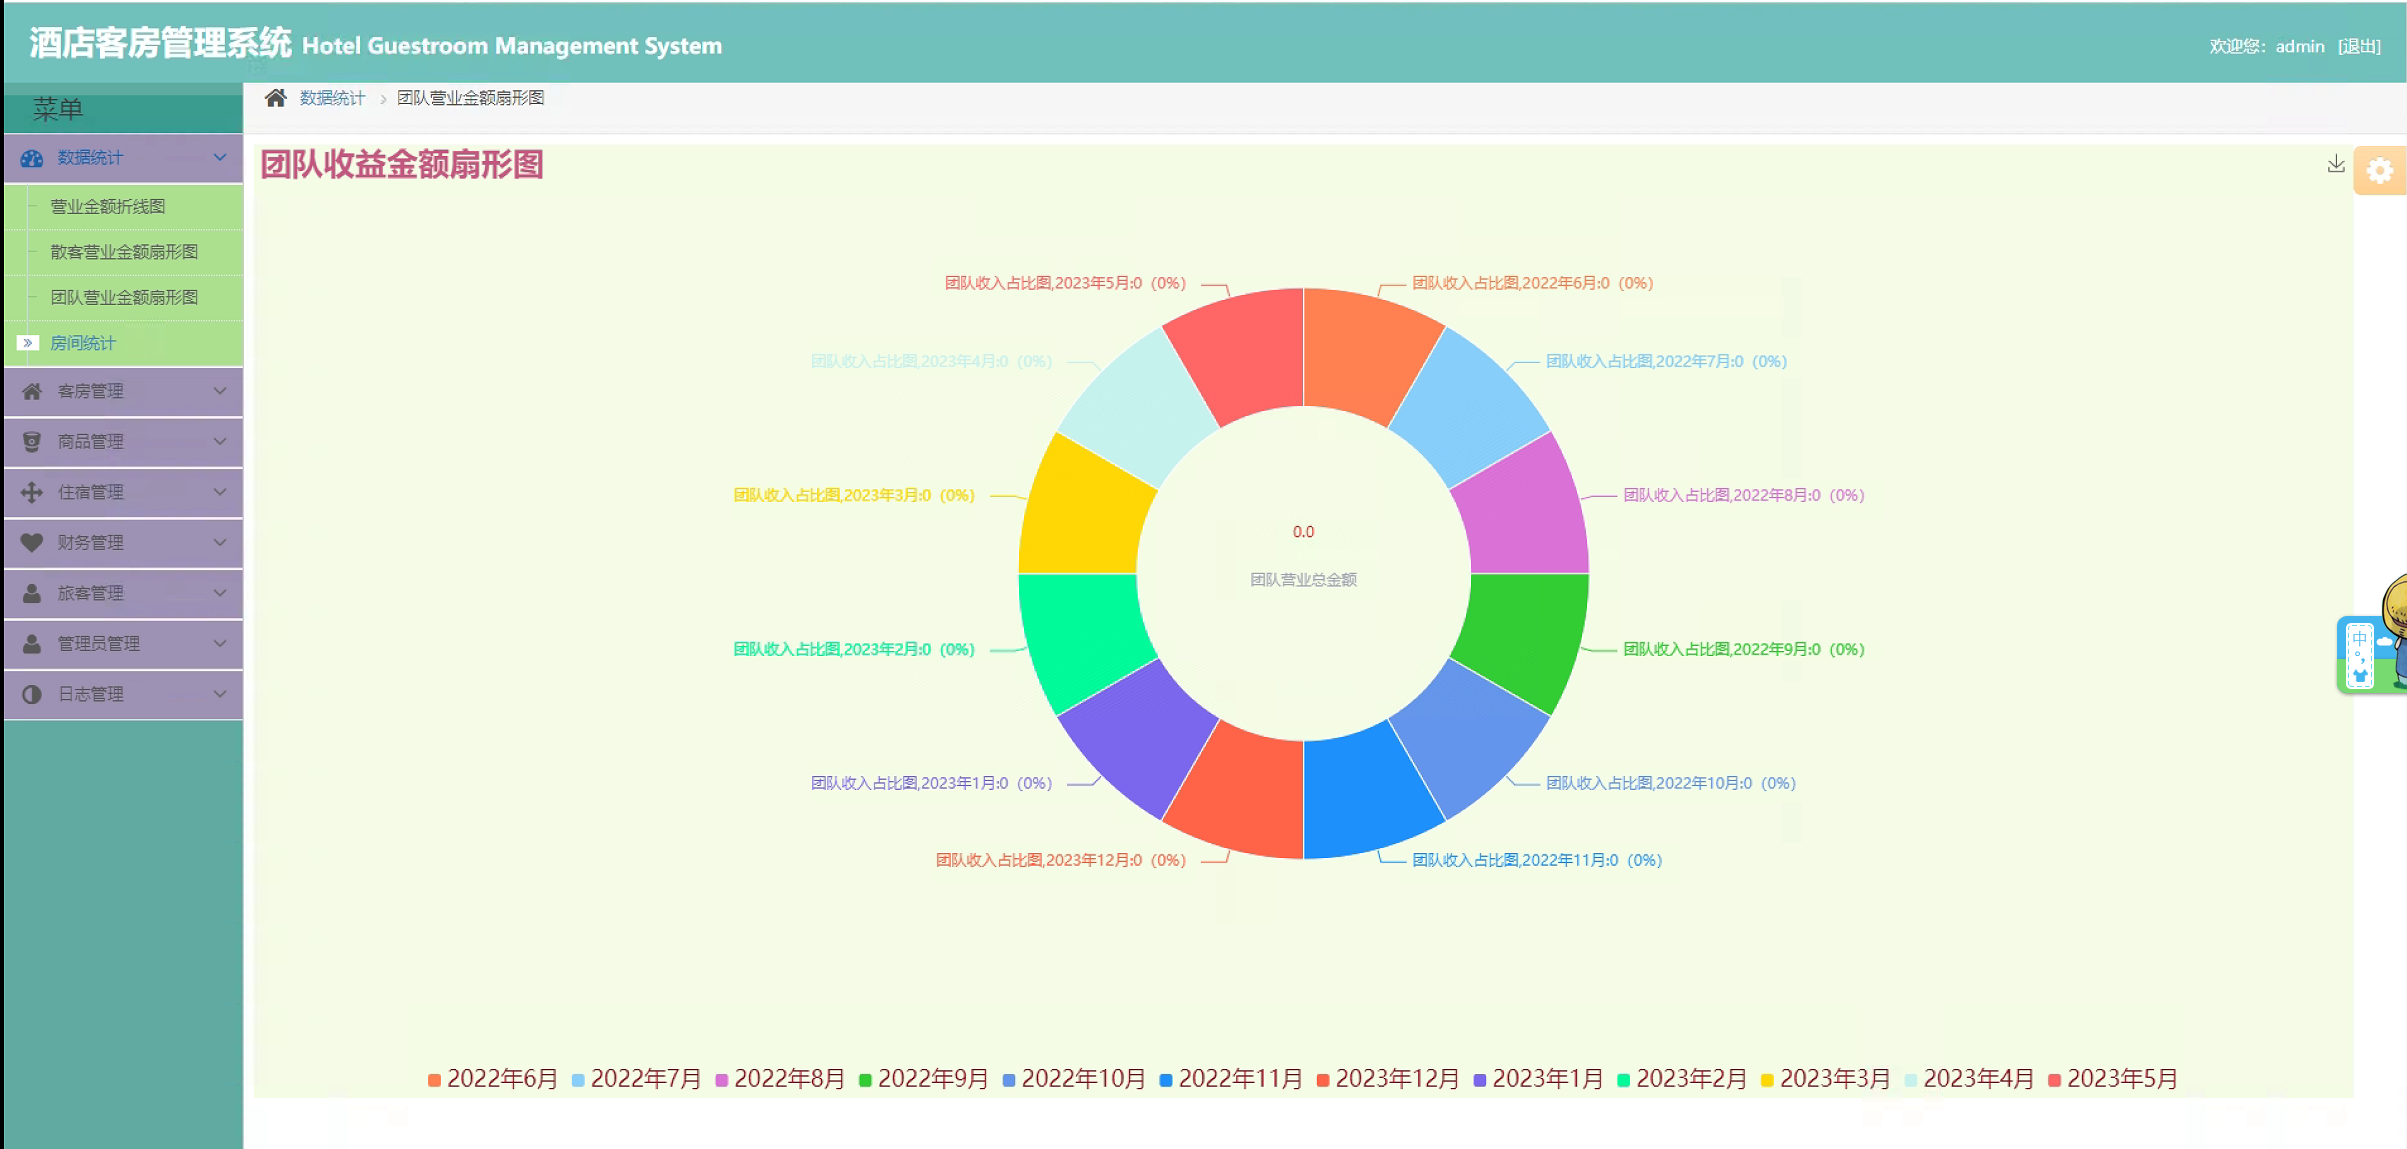Click the half-circle icon for 日志管理
2407x1149 pixels.
[32, 694]
